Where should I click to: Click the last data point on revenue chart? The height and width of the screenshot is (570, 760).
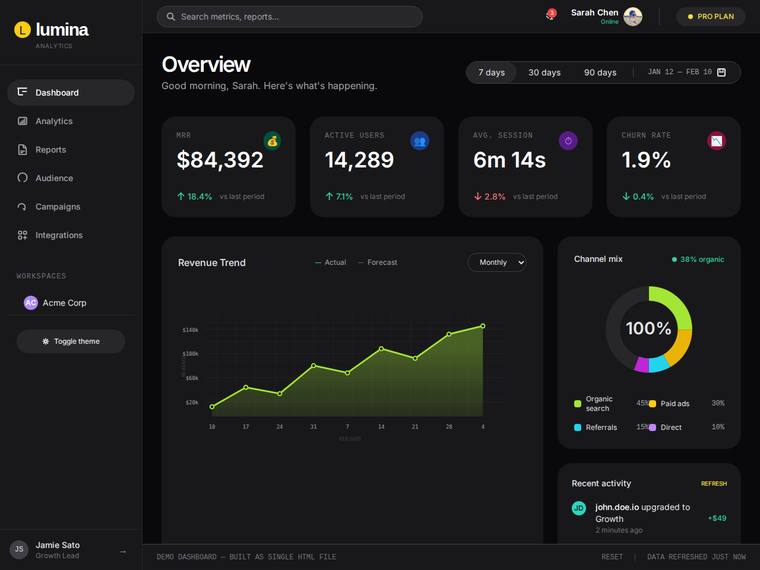(483, 326)
